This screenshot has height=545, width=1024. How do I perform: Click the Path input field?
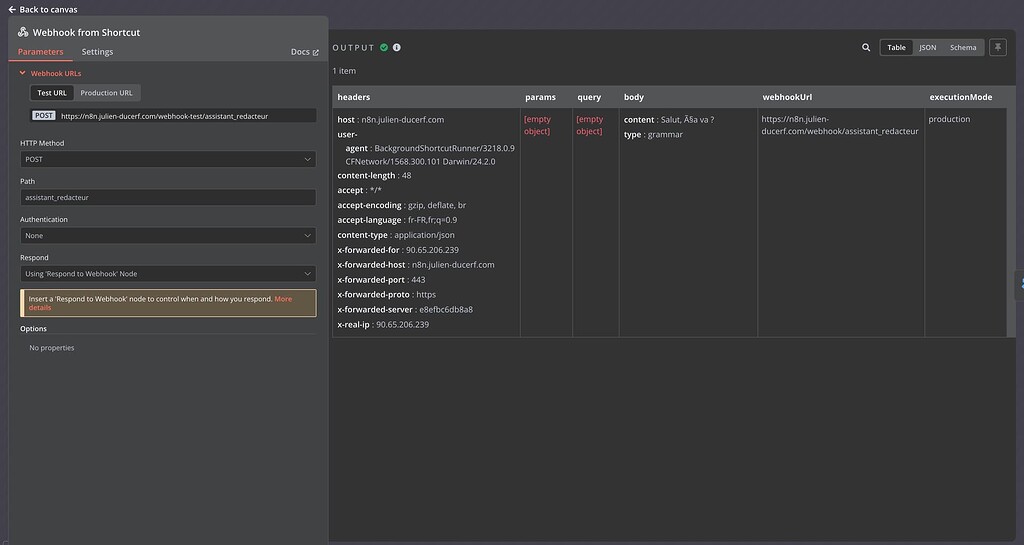point(168,197)
